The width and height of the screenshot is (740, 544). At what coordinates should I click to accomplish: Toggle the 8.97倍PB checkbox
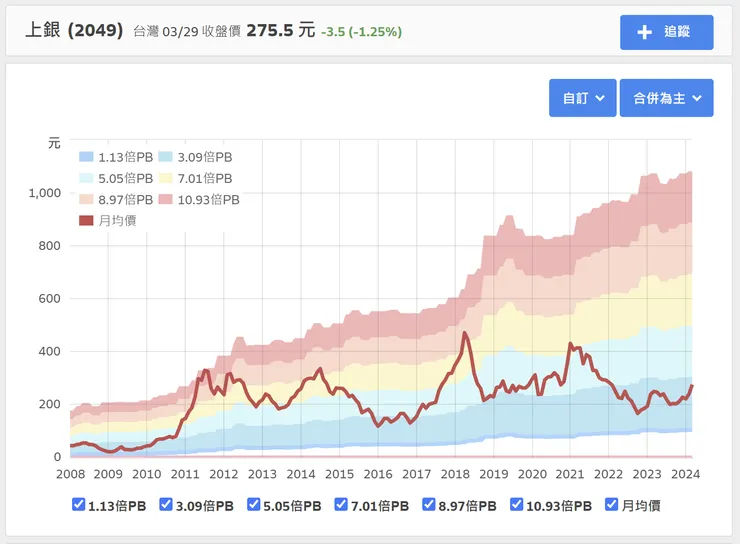click(x=430, y=505)
